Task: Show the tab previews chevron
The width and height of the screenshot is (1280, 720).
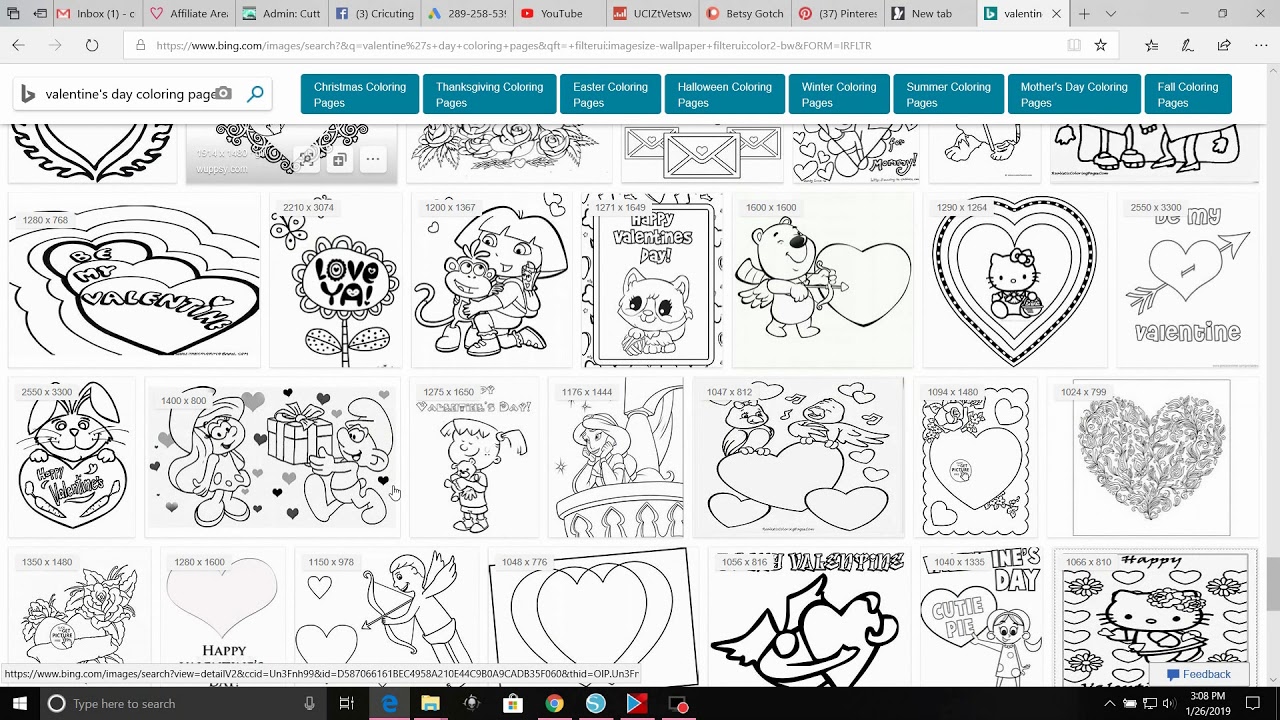Action: [1110, 14]
